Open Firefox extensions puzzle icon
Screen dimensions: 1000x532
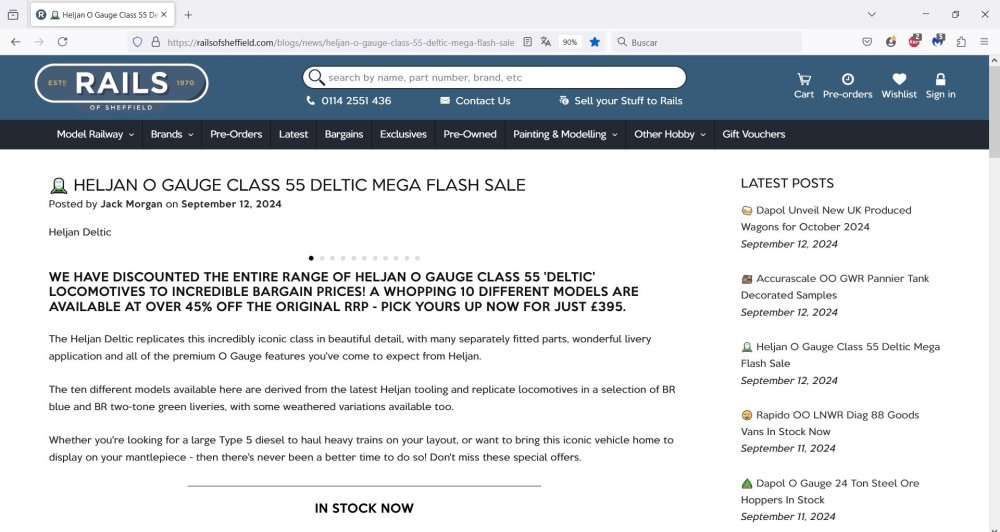click(x=961, y=42)
